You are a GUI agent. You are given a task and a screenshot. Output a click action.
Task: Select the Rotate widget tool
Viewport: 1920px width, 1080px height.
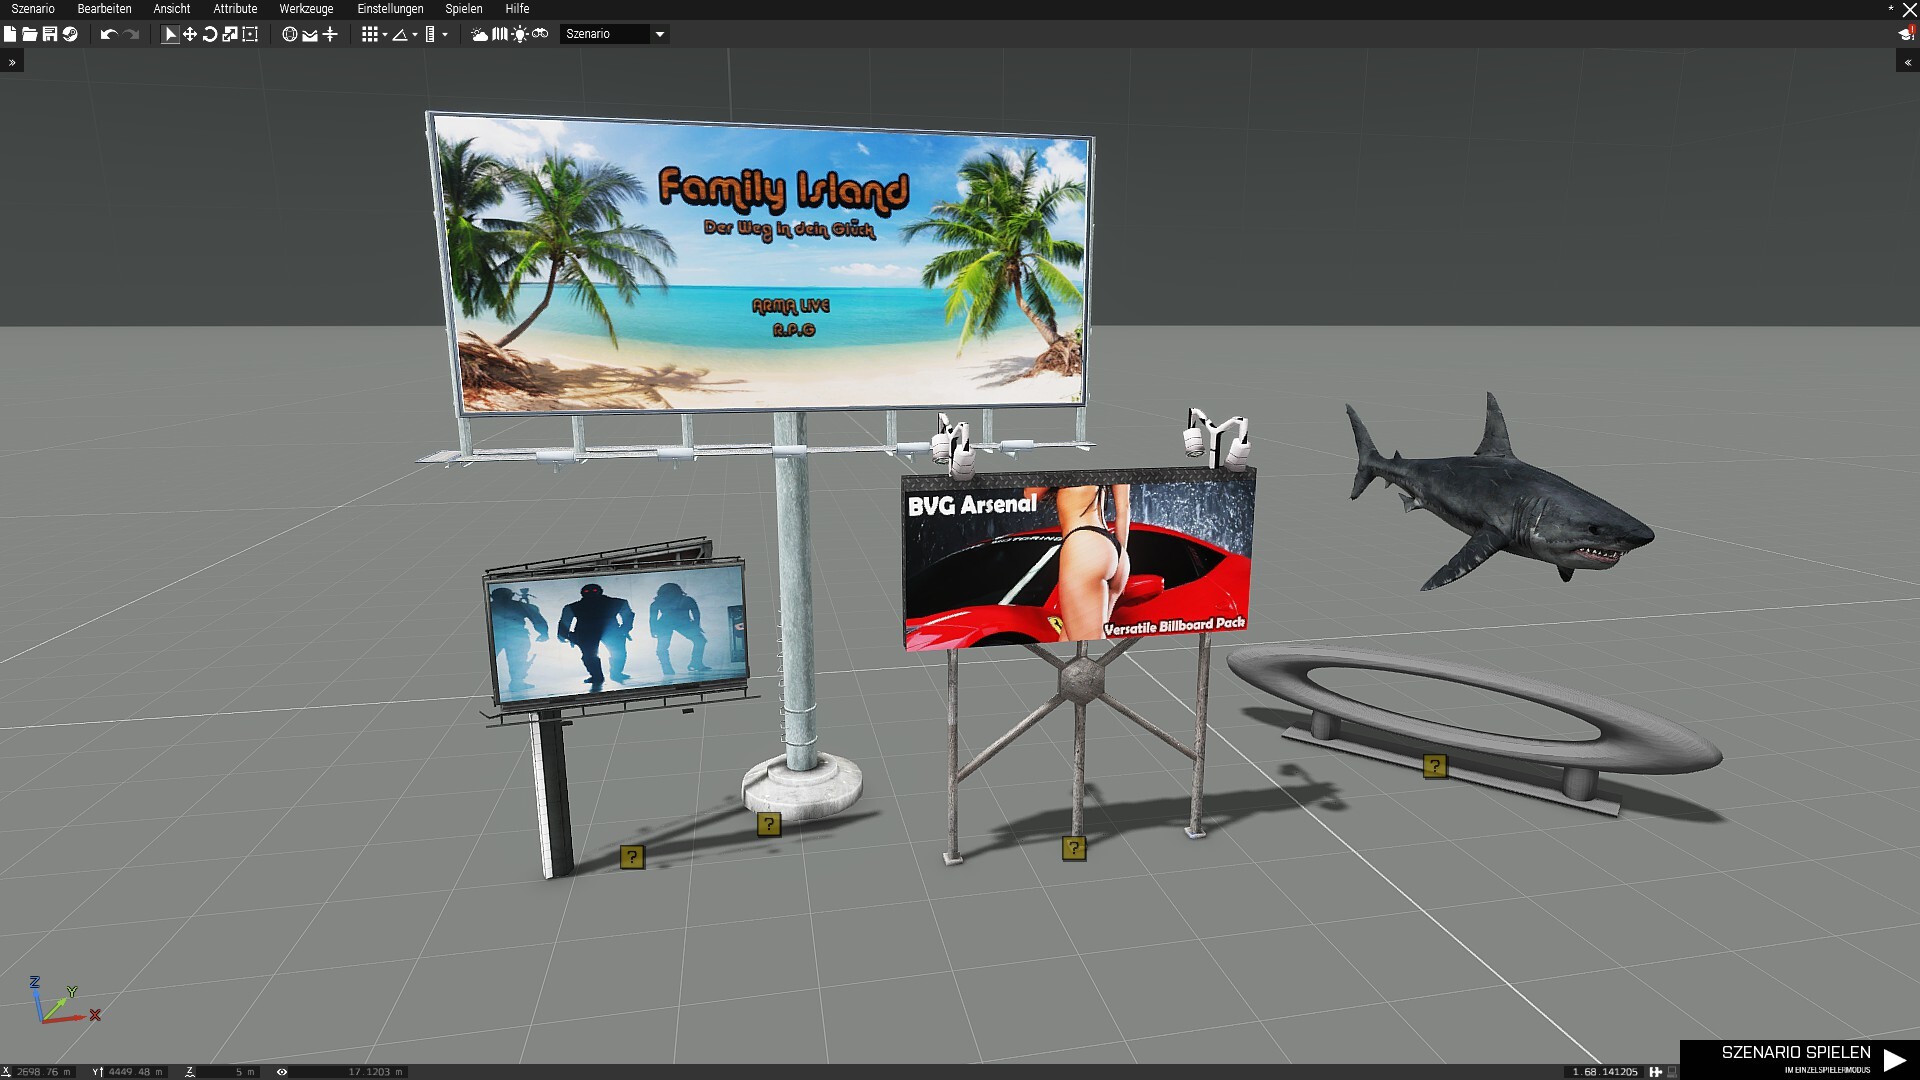[x=210, y=34]
